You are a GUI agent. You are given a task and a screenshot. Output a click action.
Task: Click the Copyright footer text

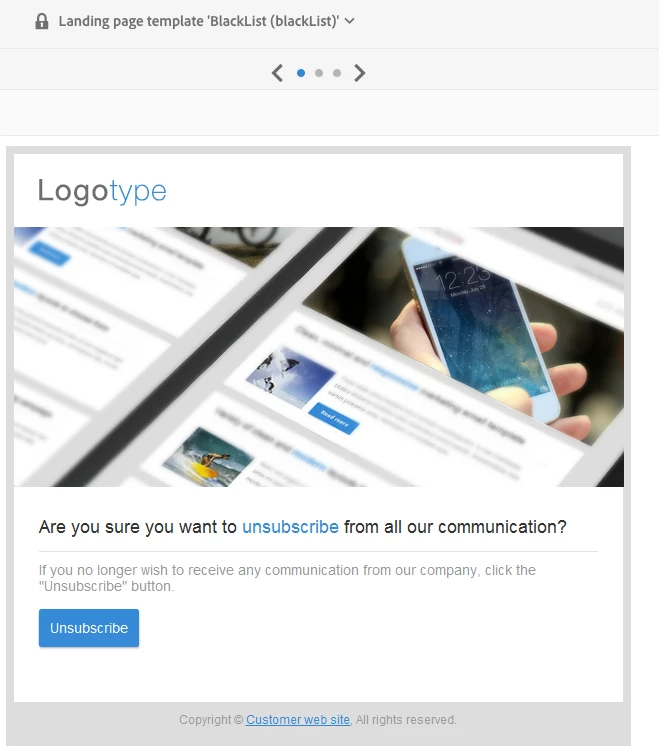pyautogui.click(x=318, y=719)
